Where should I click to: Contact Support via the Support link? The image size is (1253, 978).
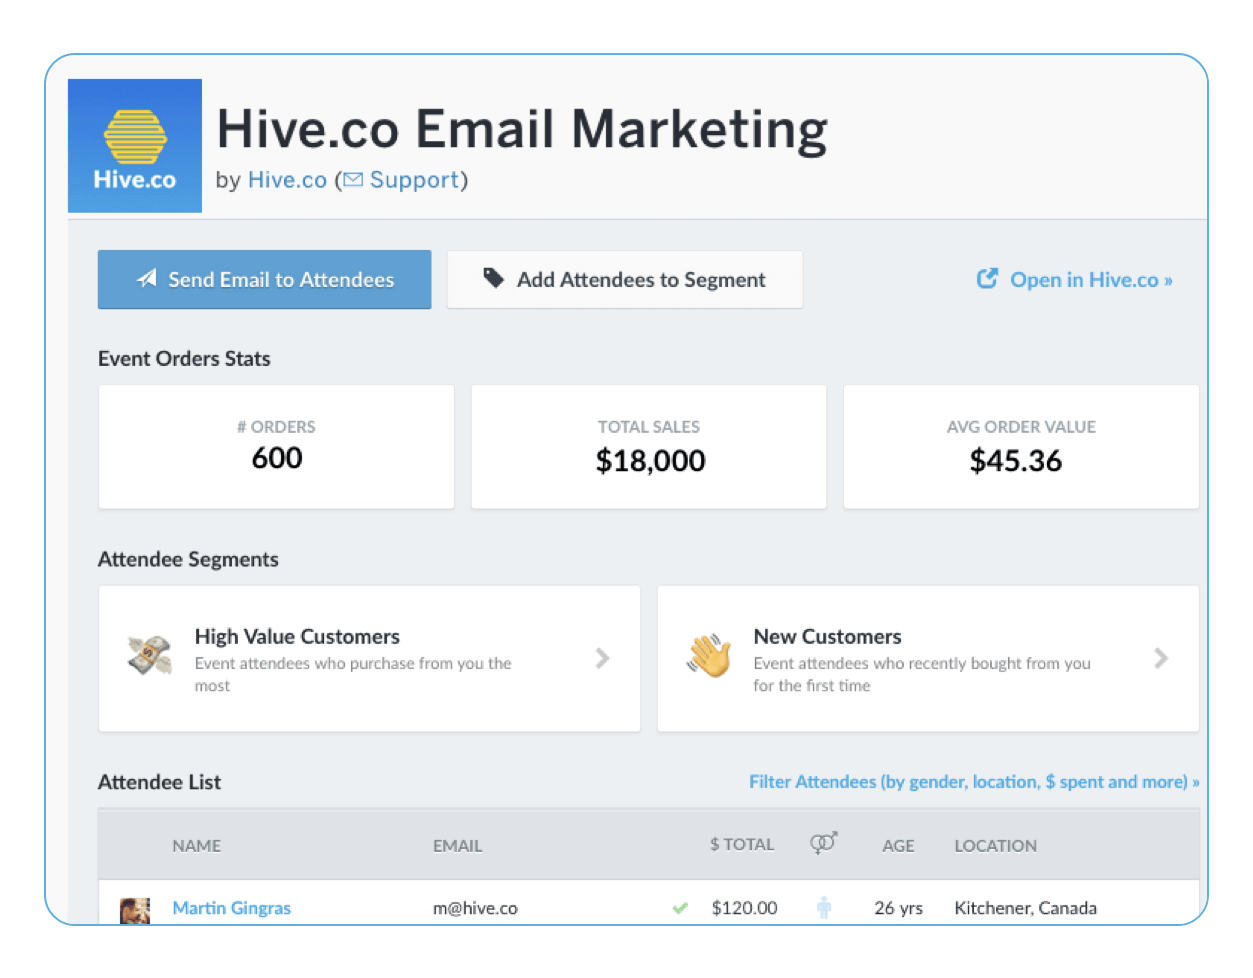tap(414, 180)
